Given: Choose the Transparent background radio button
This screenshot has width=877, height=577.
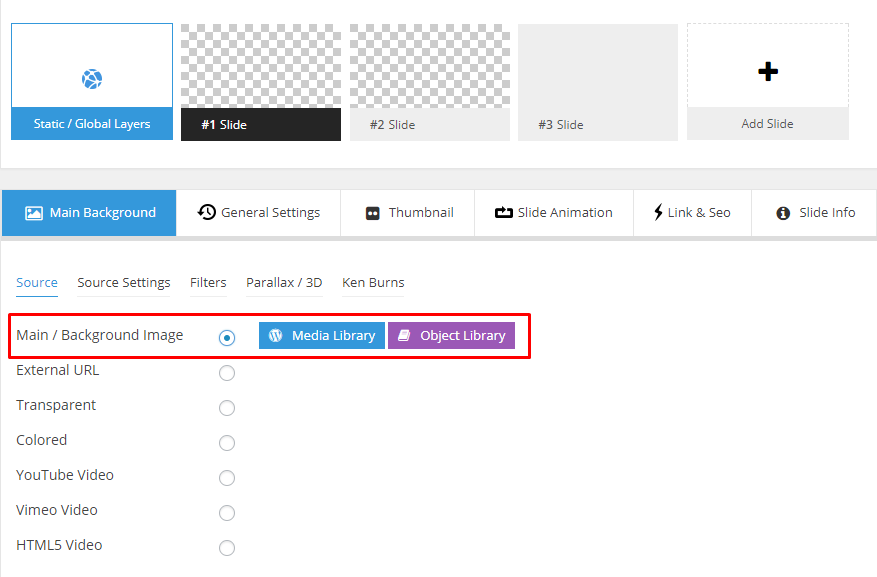Looking at the screenshot, I should pyautogui.click(x=227, y=408).
